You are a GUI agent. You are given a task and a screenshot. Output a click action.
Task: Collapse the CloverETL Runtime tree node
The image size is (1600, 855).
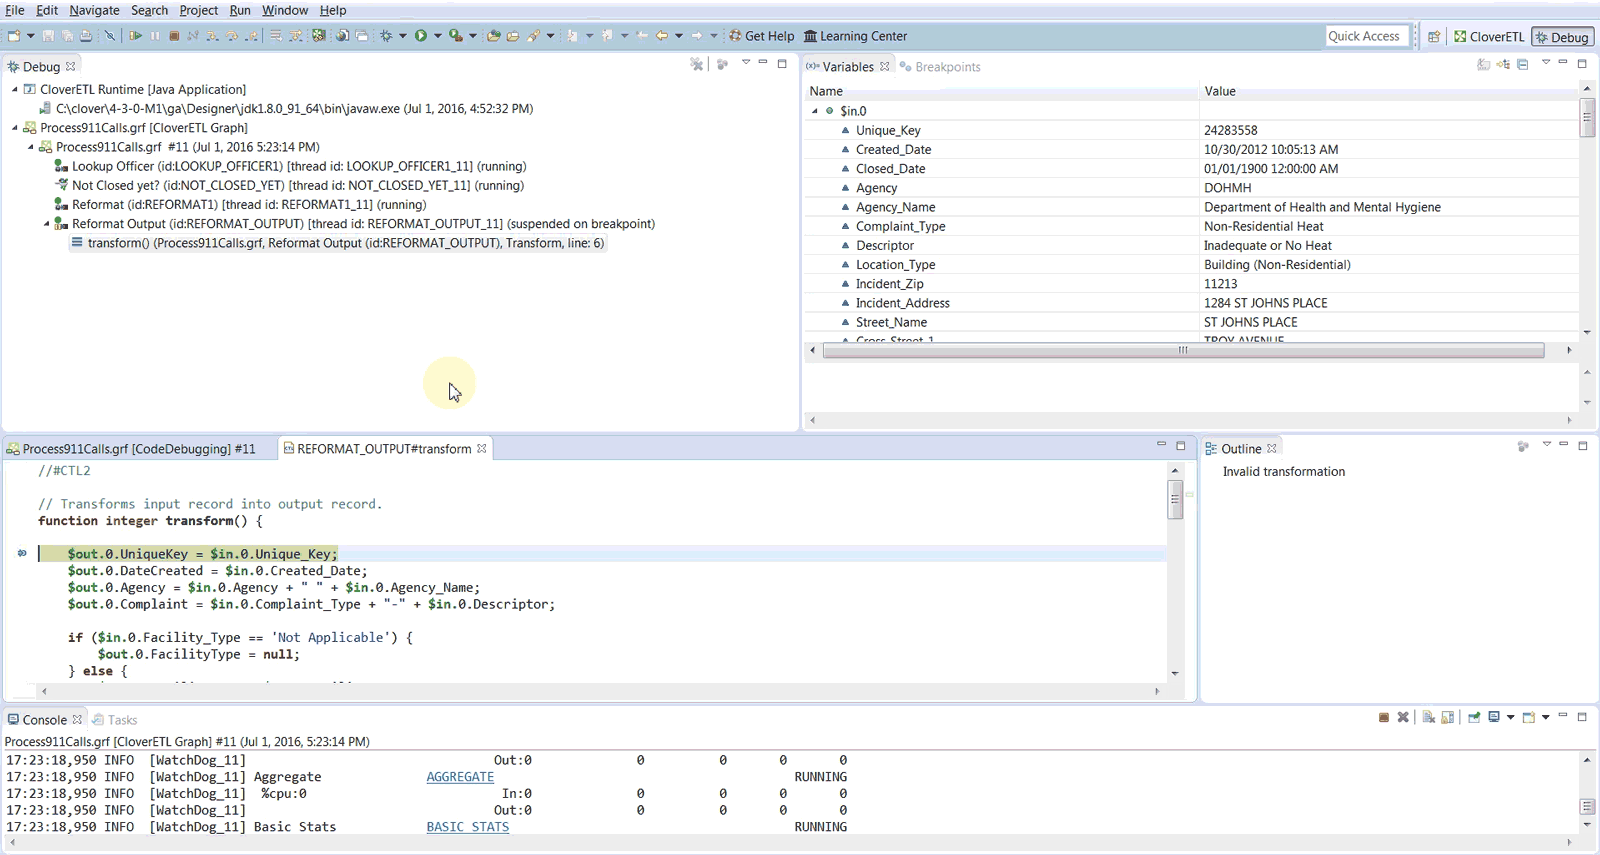(x=15, y=90)
